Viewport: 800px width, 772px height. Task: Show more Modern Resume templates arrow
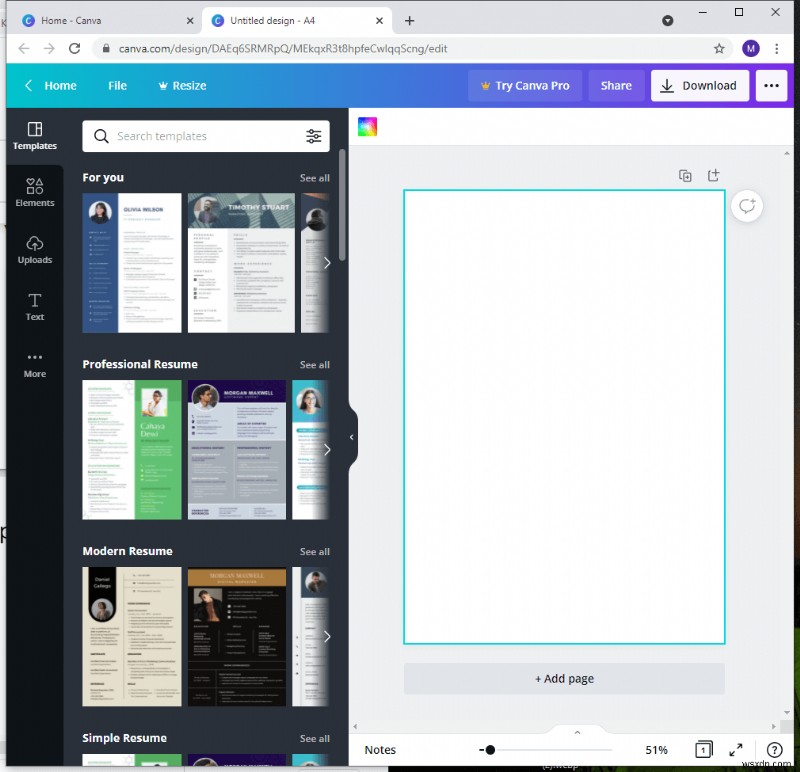click(x=327, y=636)
